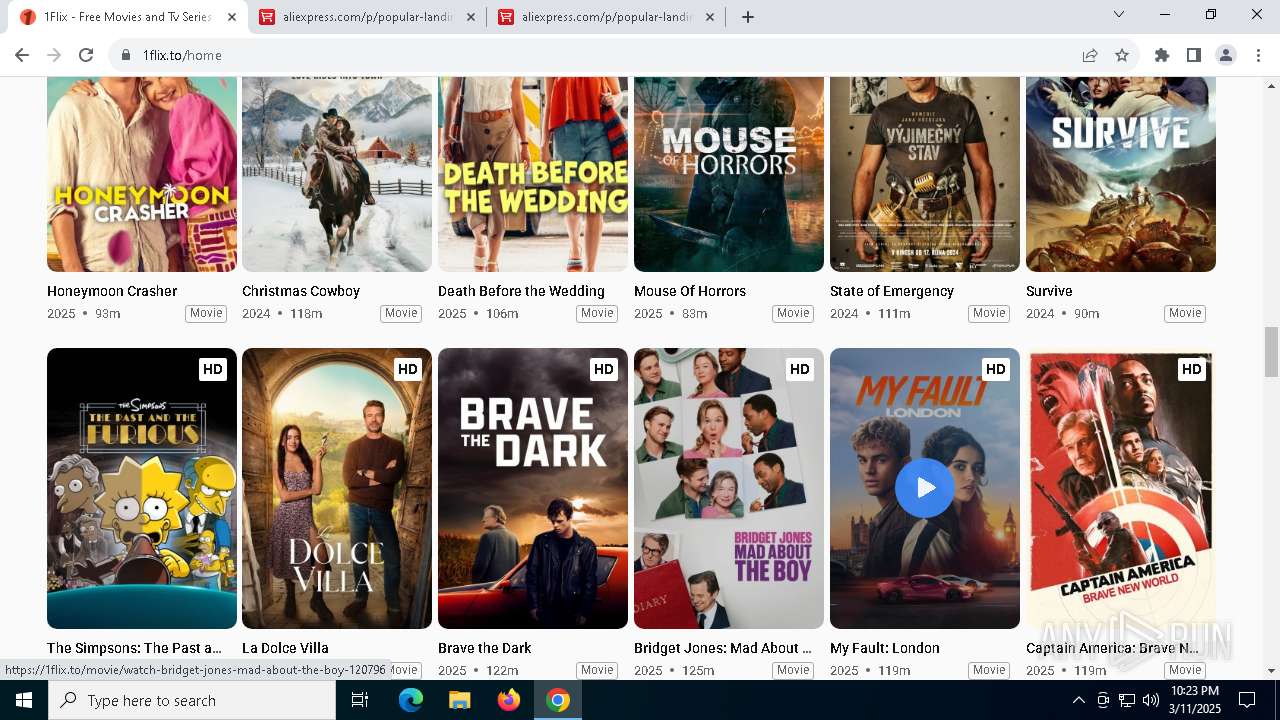The width and height of the screenshot is (1280, 720).
Task: Open the Death Before the Wedding poster
Action: (533, 174)
